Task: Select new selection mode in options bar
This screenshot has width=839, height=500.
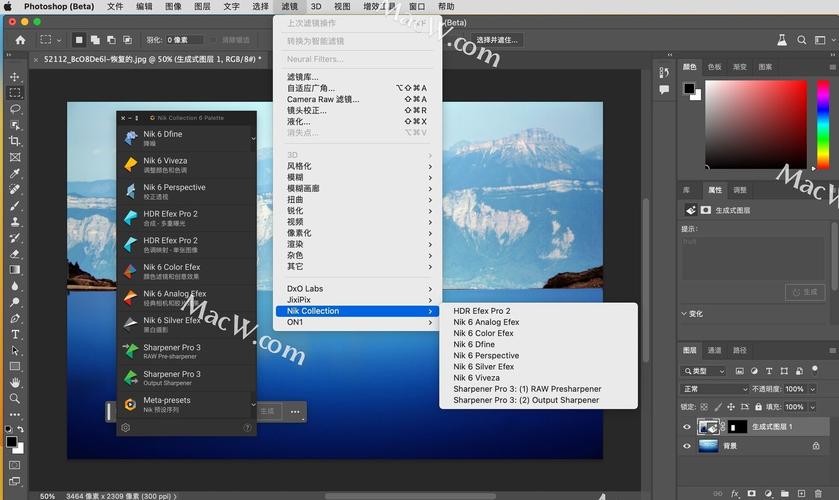Action: (x=79, y=40)
